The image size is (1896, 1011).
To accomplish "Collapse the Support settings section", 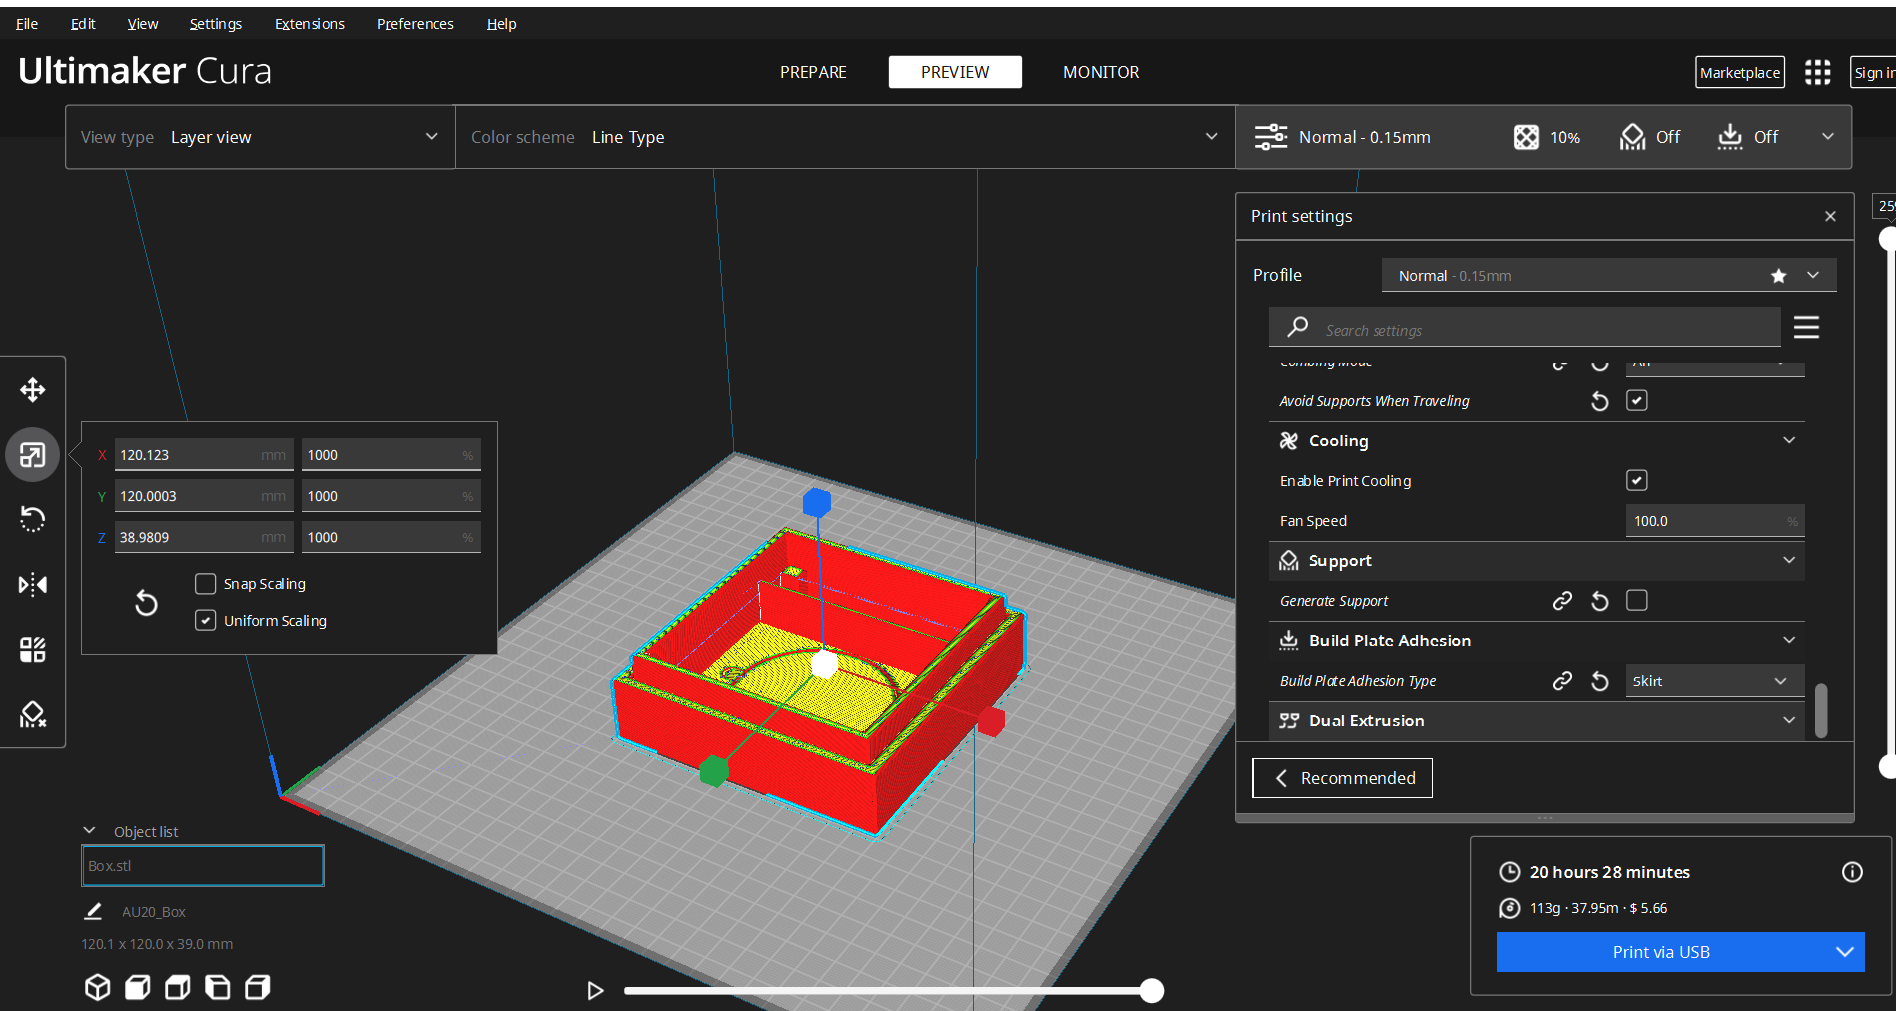I will point(1789,560).
